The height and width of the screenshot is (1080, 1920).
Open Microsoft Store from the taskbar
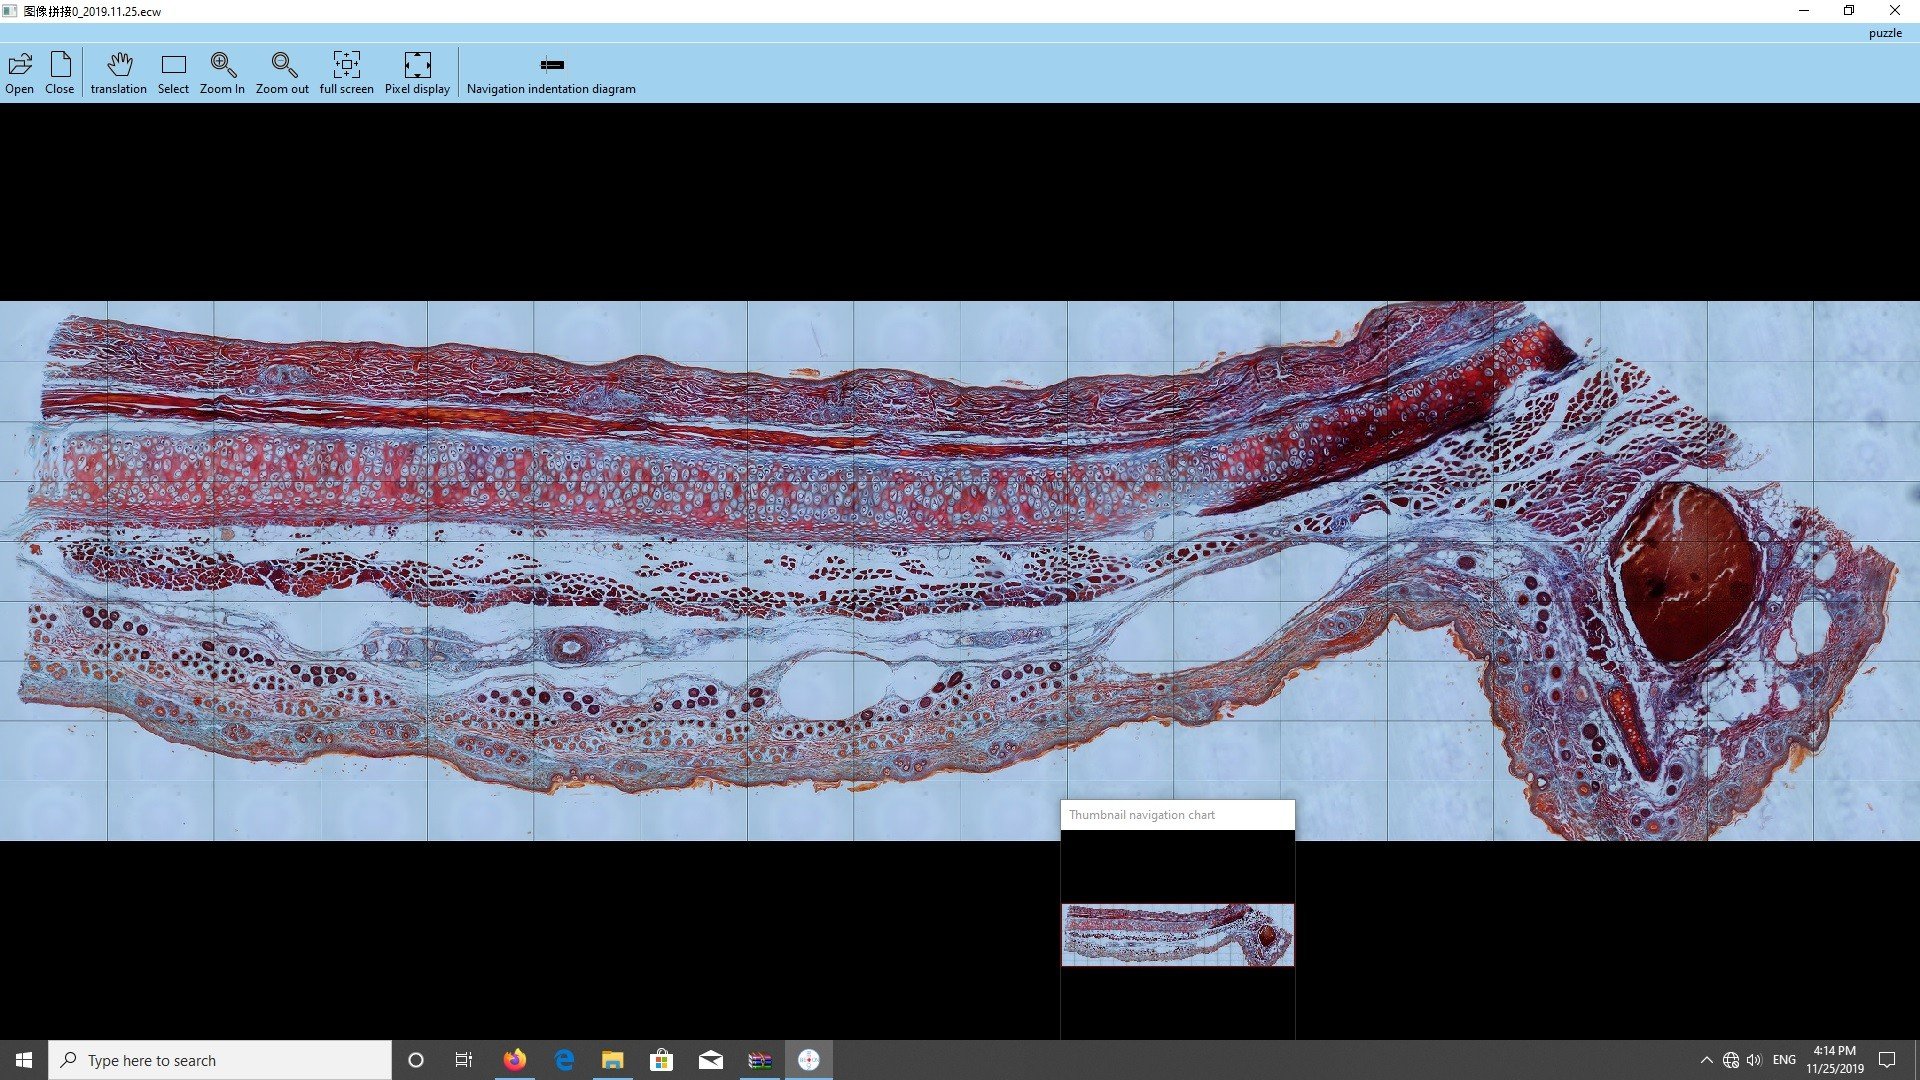point(662,1060)
